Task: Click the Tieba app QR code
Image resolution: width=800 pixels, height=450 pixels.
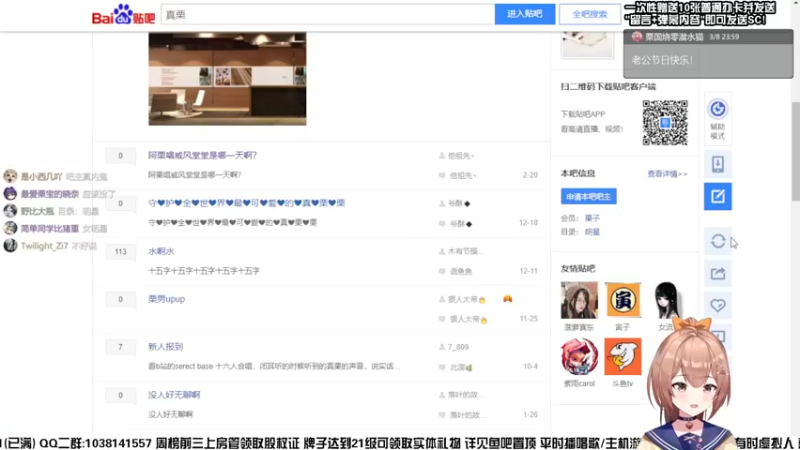Action: pyautogui.click(x=665, y=122)
